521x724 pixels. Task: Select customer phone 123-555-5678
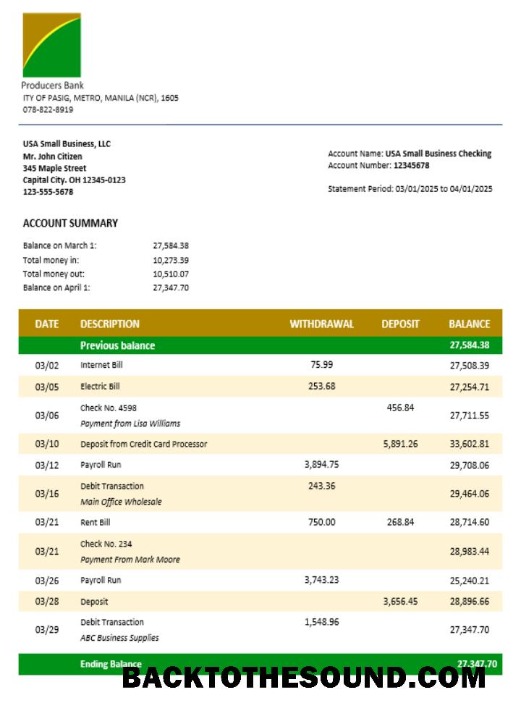click(48, 192)
